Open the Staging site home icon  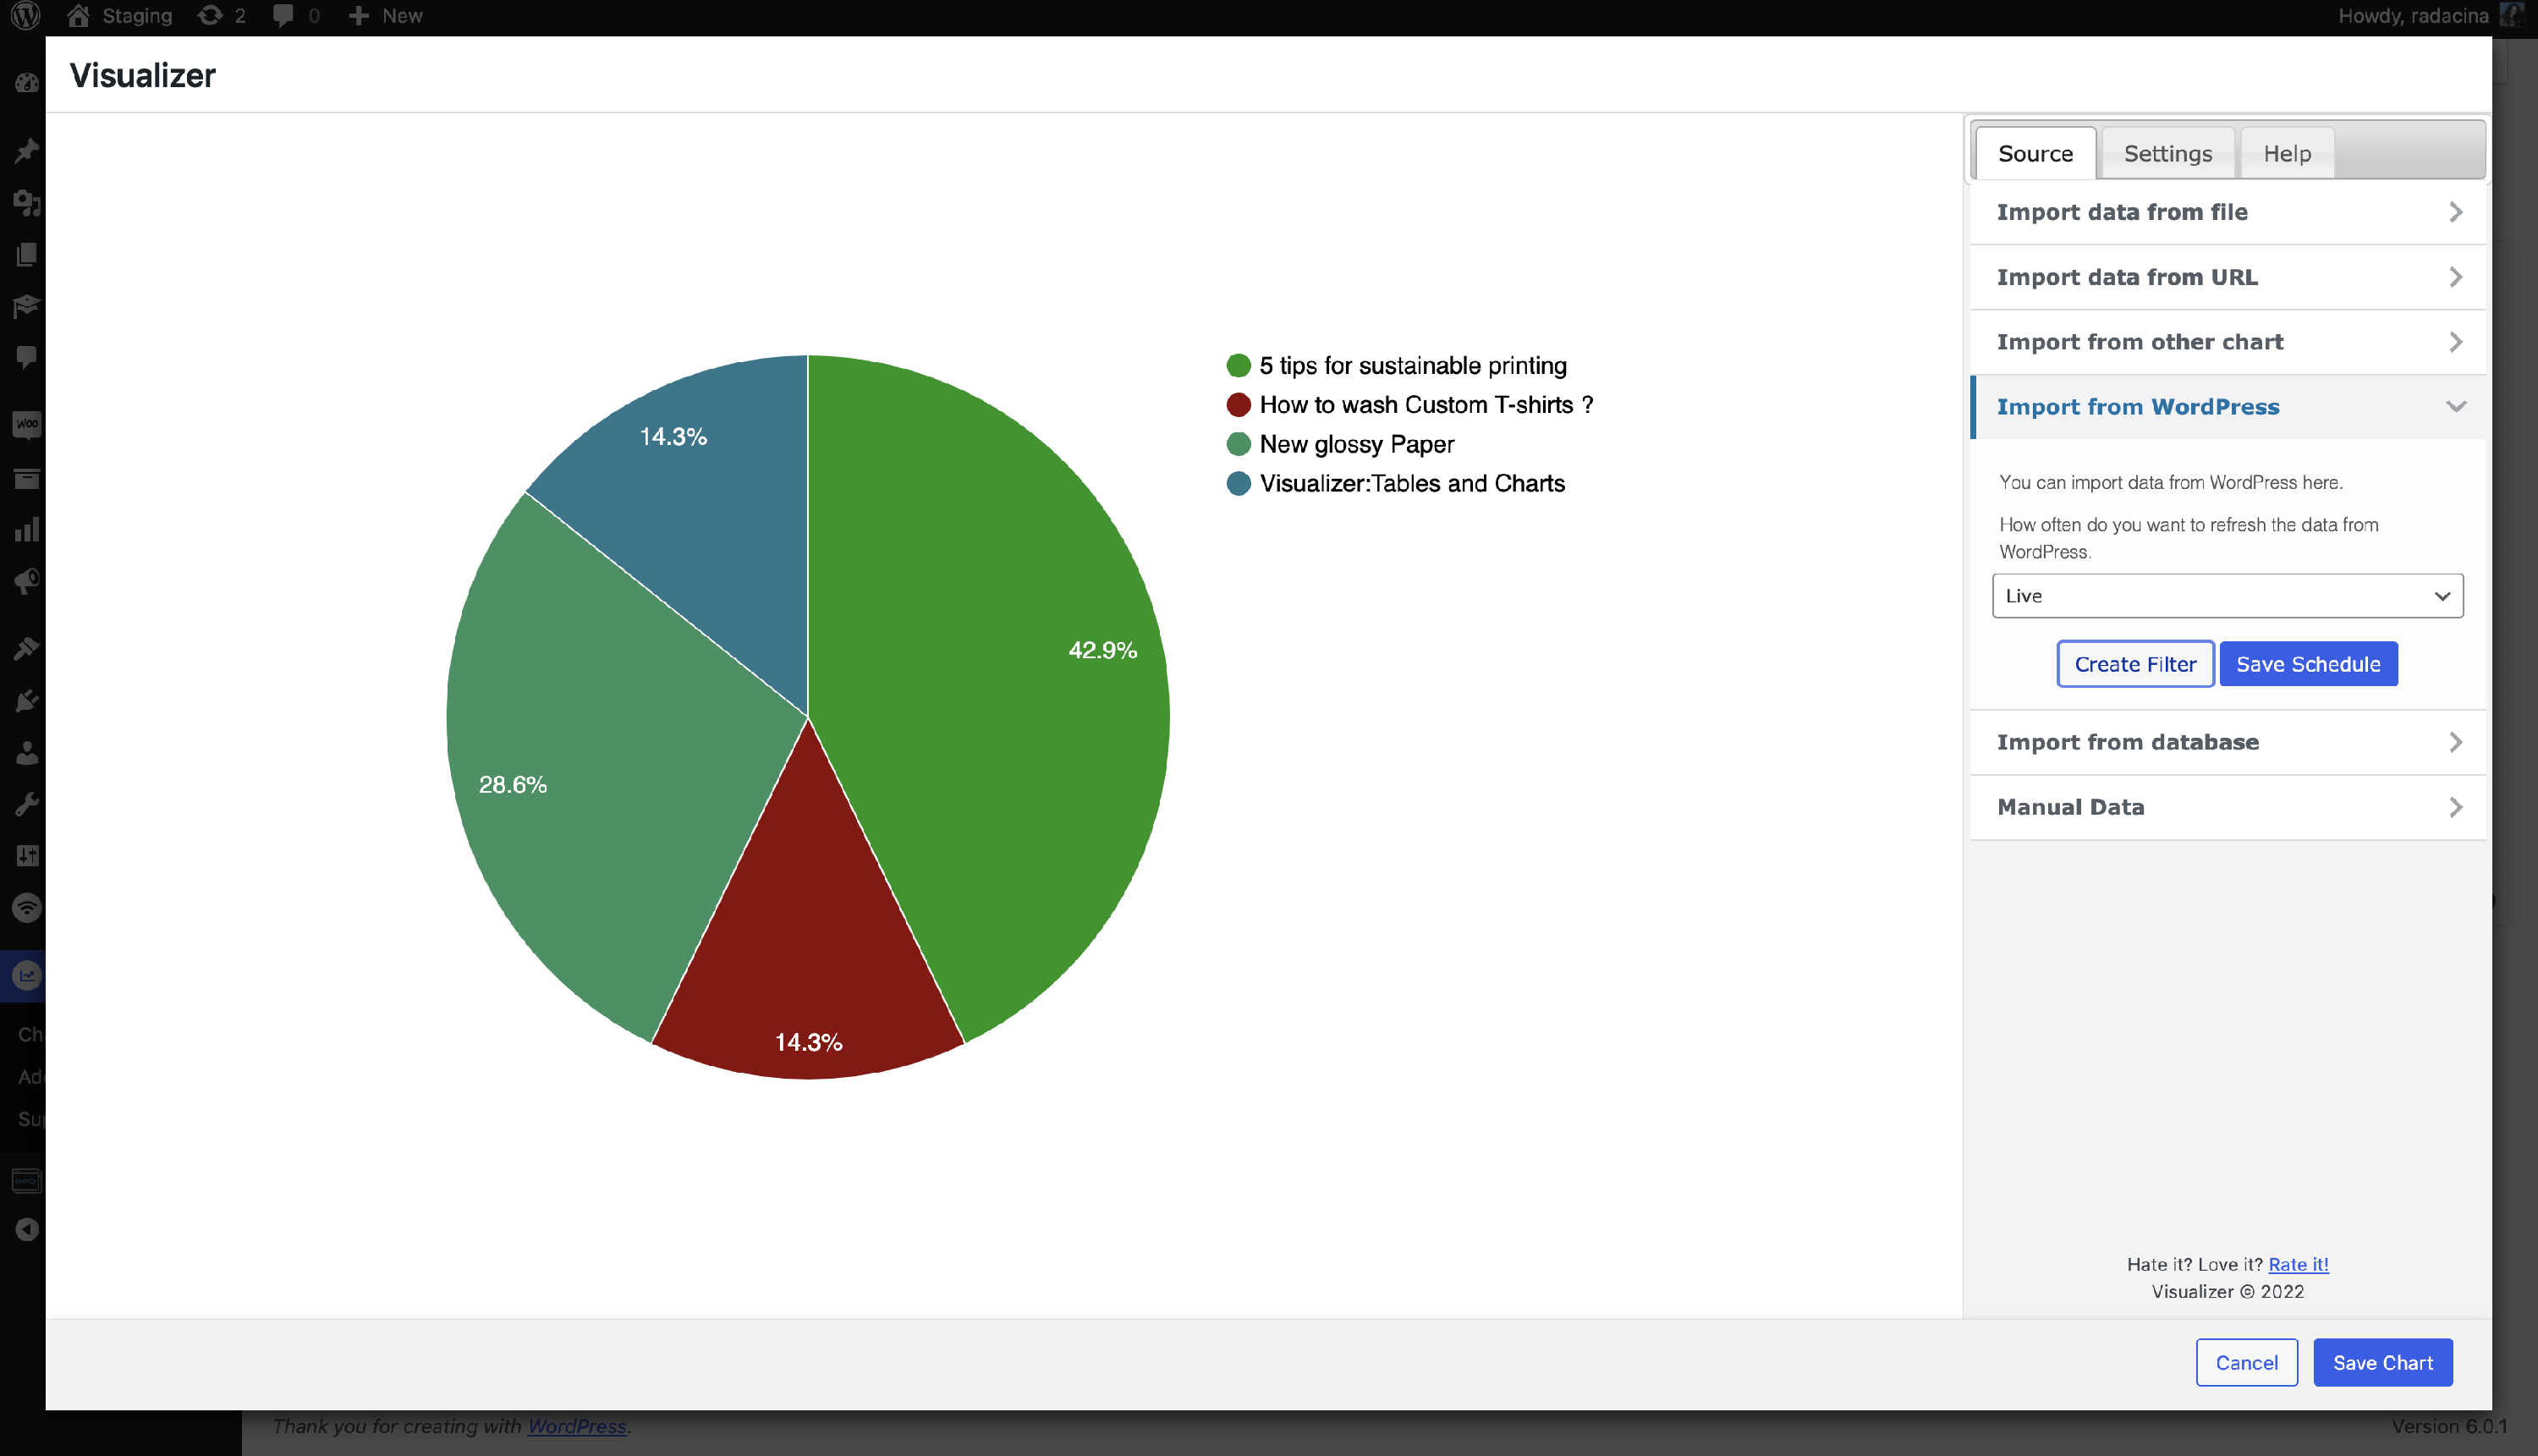point(79,16)
